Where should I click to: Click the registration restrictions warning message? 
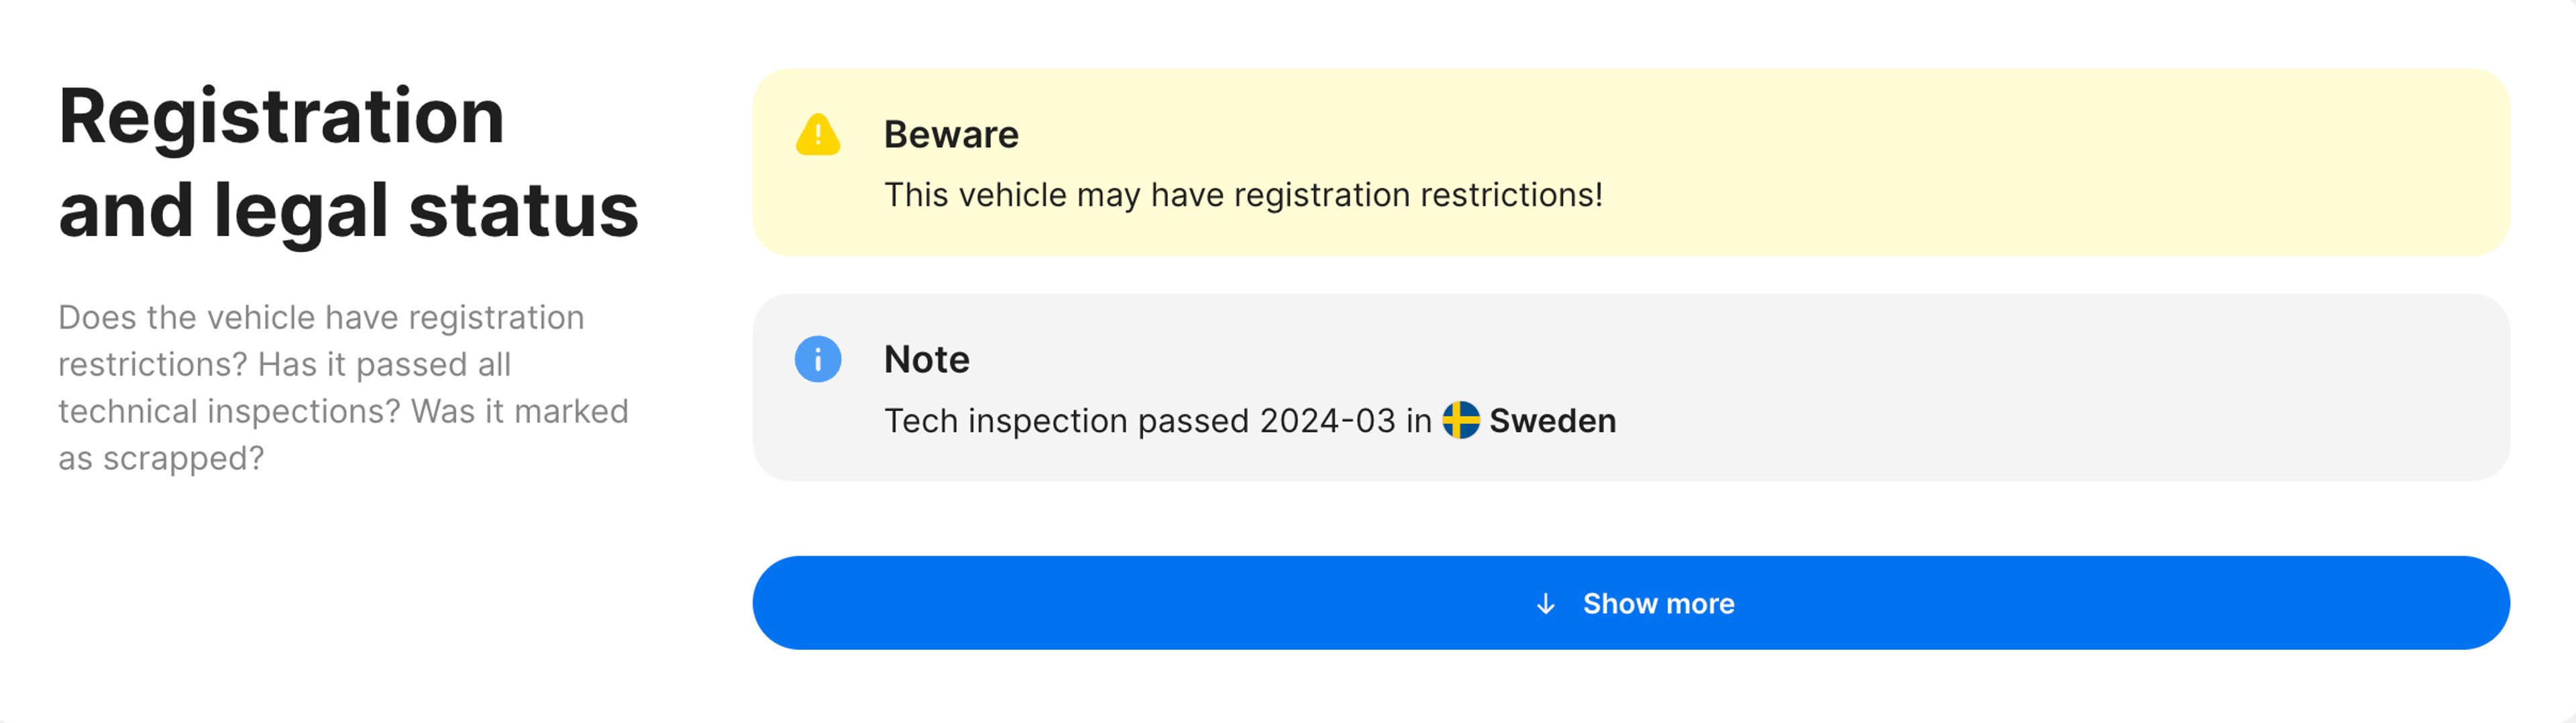click(1242, 195)
